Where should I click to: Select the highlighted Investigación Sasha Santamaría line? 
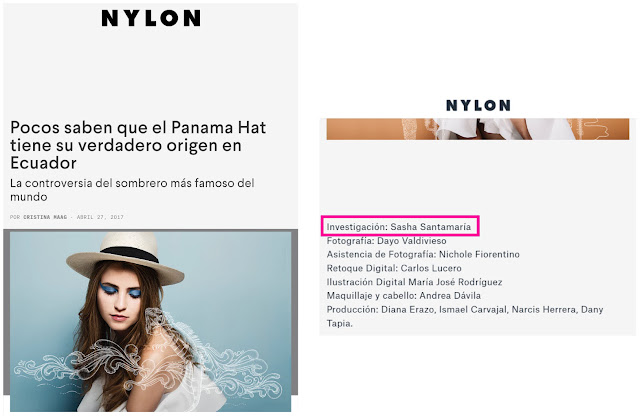(x=399, y=227)
